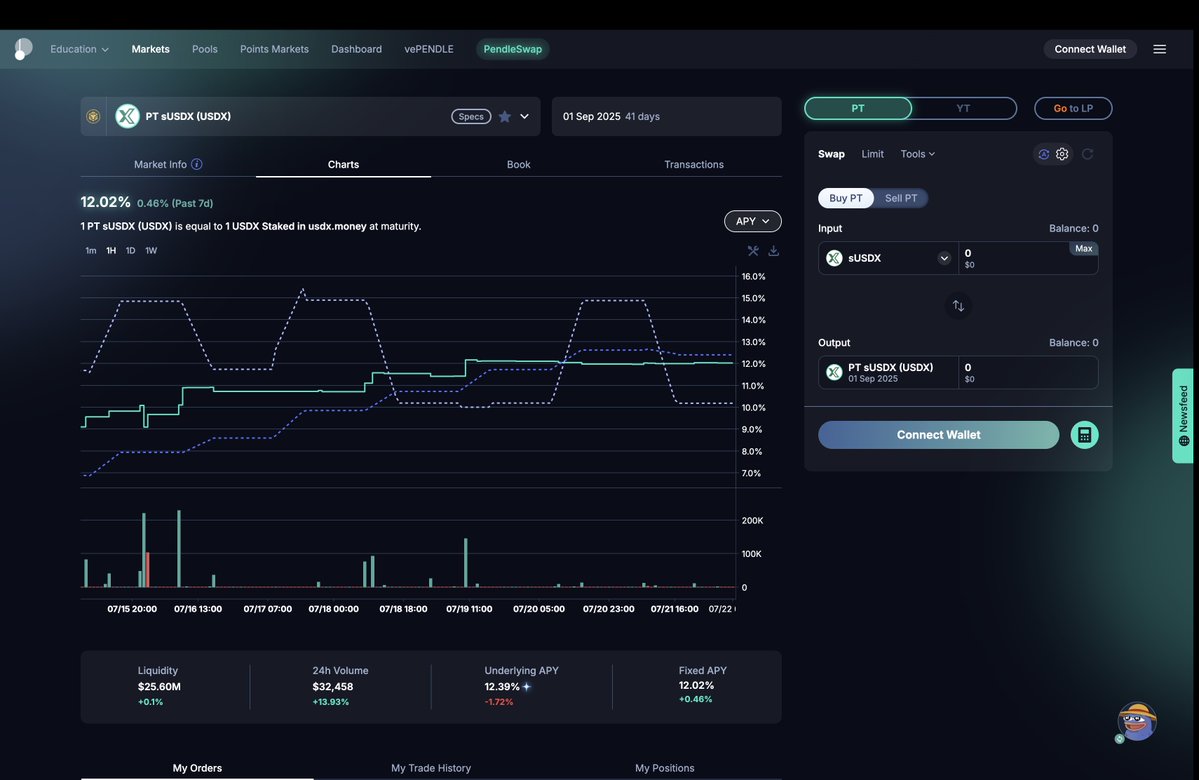Toggle the auto-routing mode icon
The image size is (1199, 780).
(1043, 154)
